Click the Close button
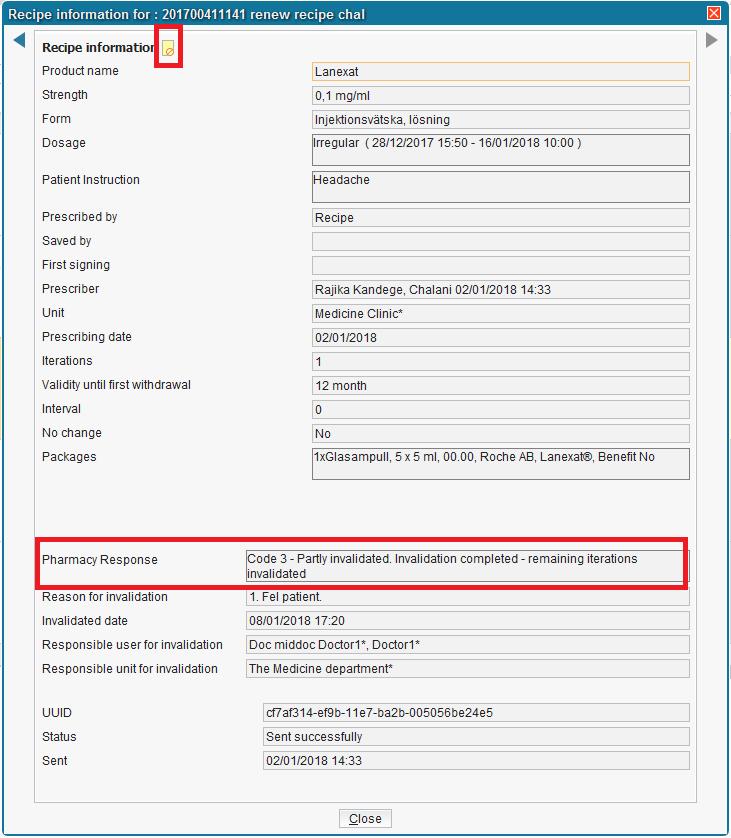The image size is (731, 838). (365, 818)
